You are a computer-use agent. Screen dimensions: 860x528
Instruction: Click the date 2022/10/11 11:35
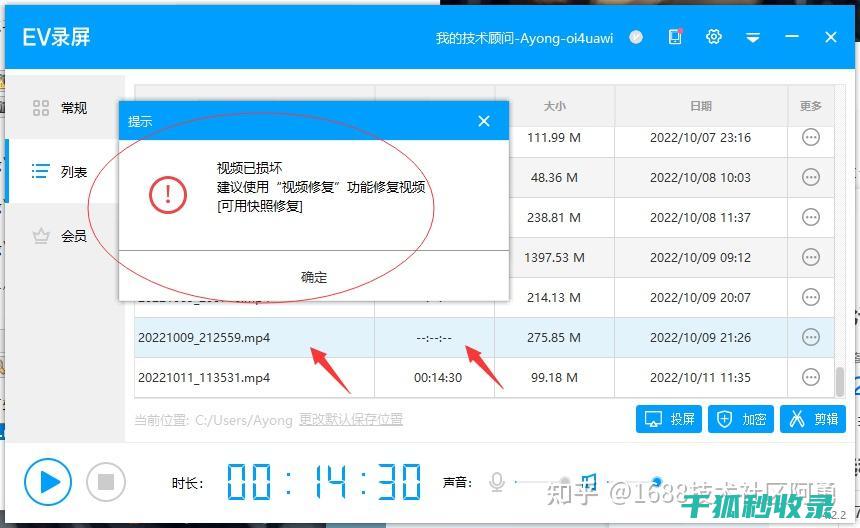[700, 378]
